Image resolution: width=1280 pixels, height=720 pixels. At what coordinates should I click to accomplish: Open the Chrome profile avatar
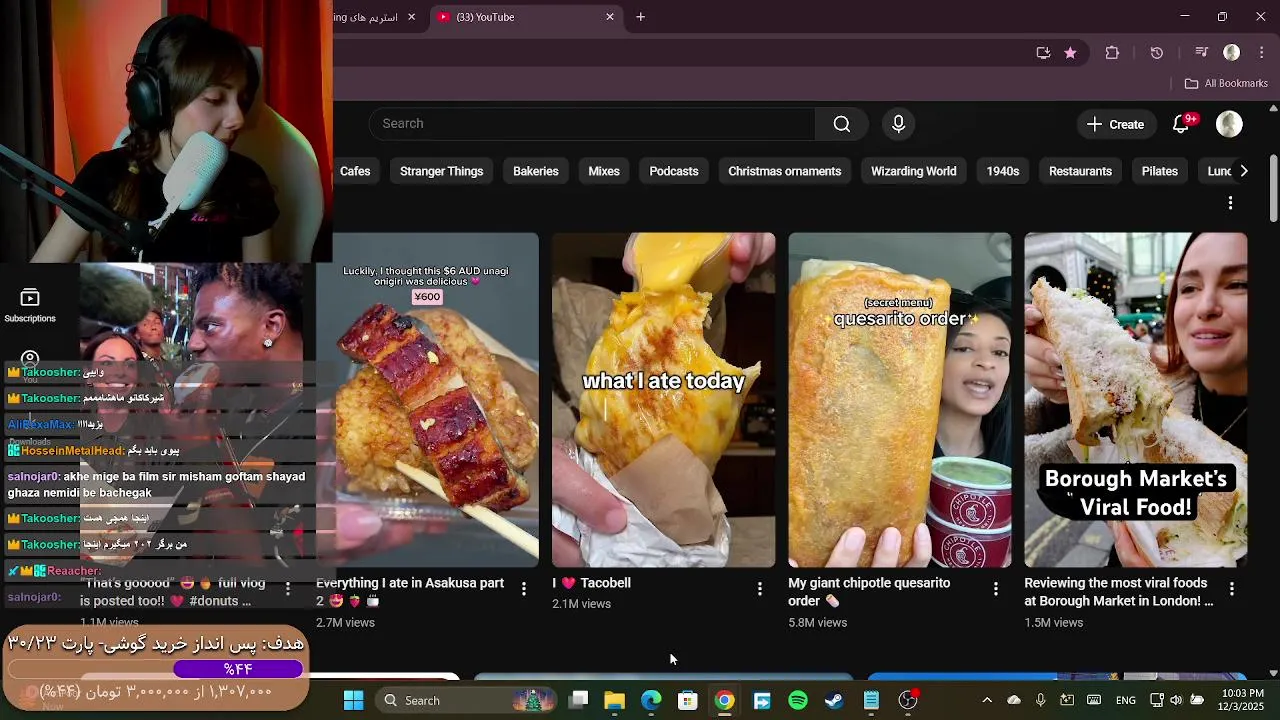[x=1232, y=53]
